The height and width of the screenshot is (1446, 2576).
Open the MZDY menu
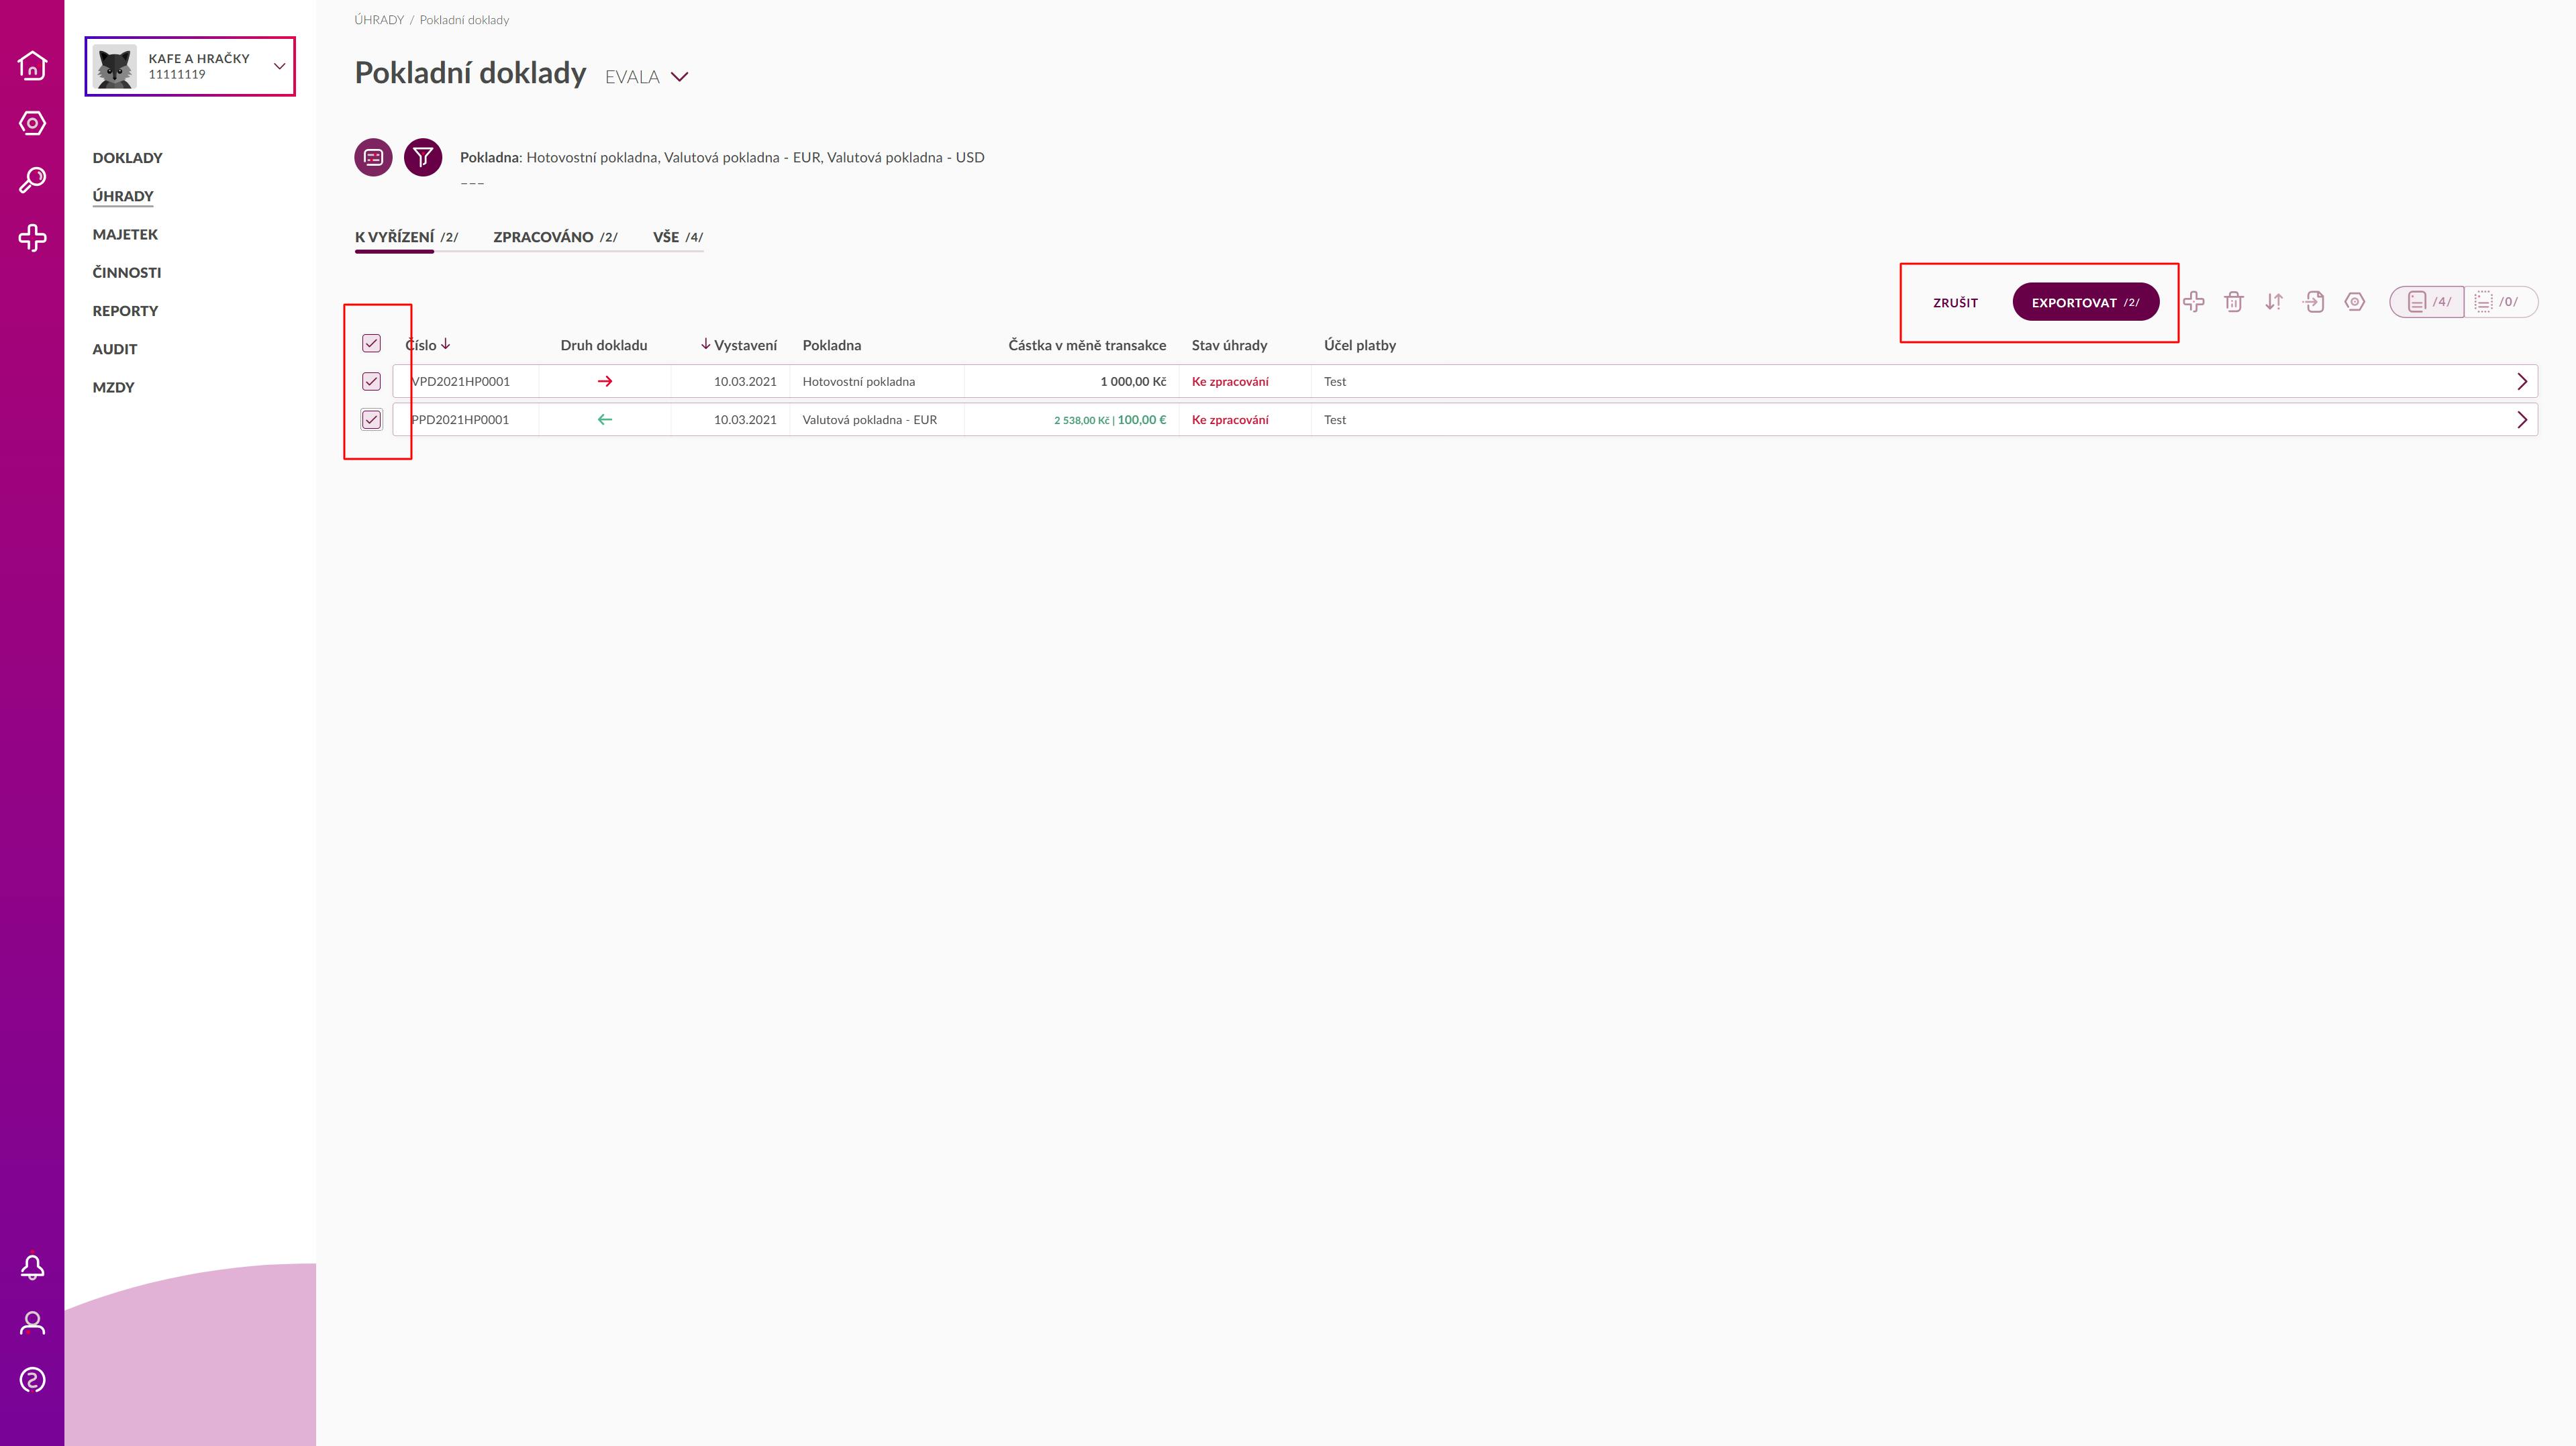pyautogui.click(x=113, y=387)
